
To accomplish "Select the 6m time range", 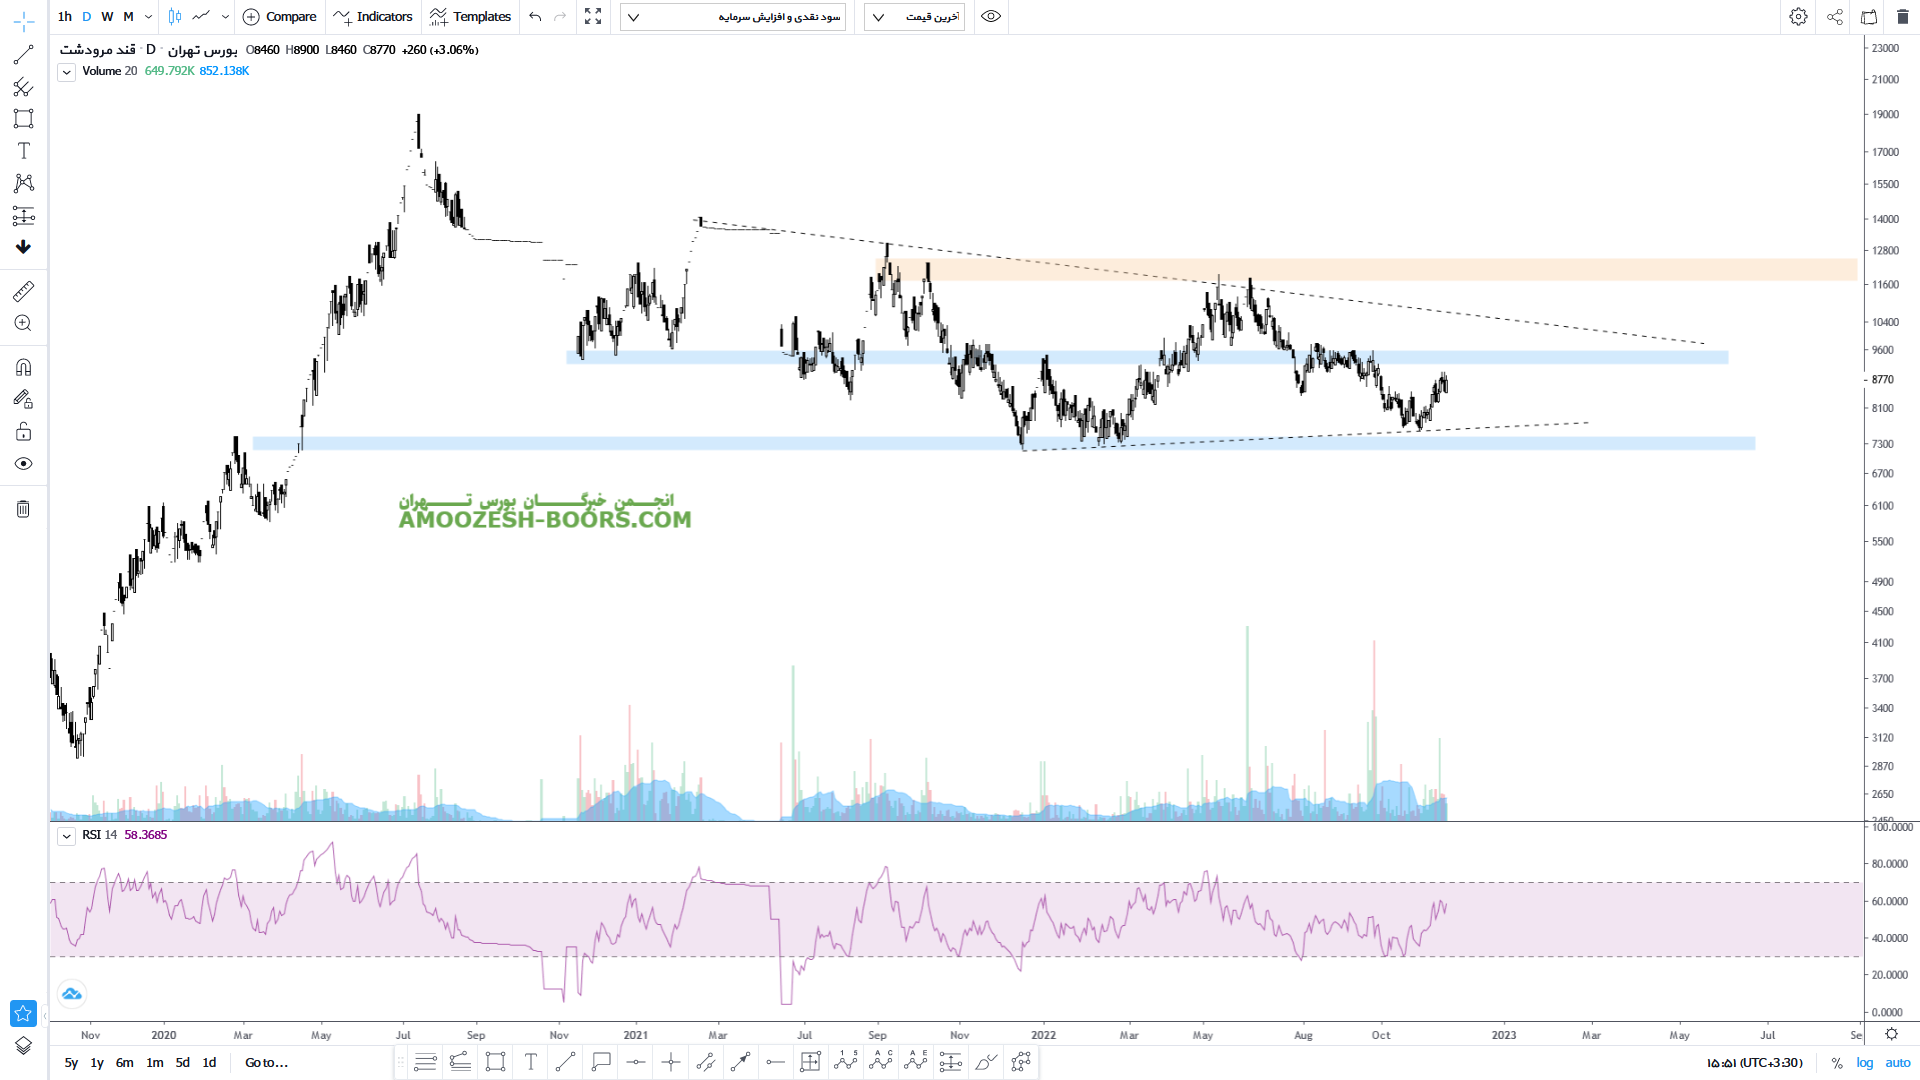I will click(124, 1063).
